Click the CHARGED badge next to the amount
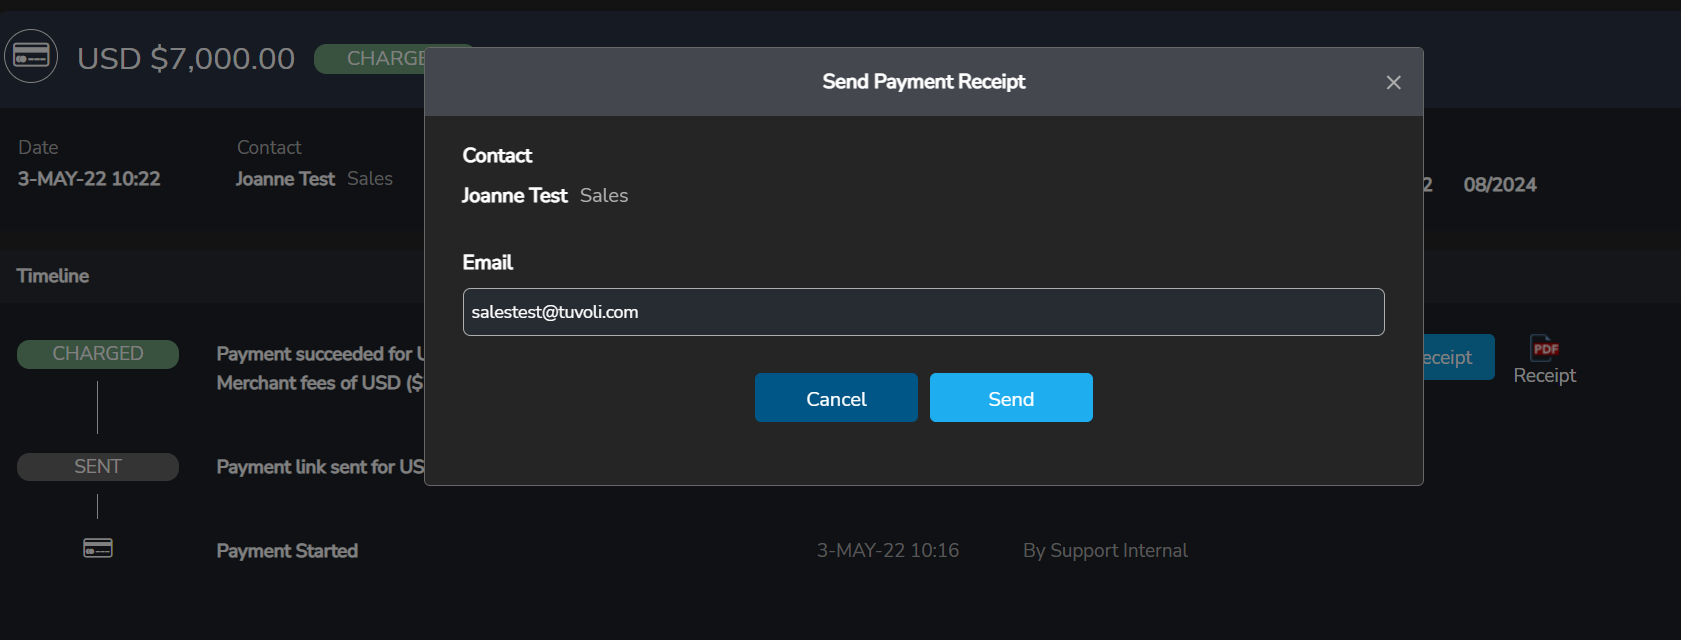 (x=384, y=59)
